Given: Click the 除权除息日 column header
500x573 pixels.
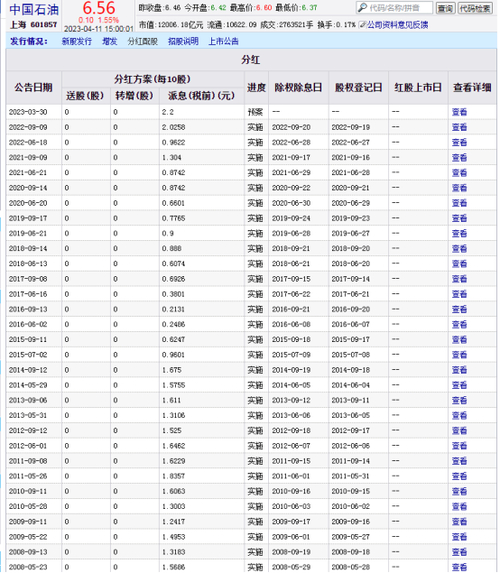Looking at the screenshot, I should click(298, 88).
